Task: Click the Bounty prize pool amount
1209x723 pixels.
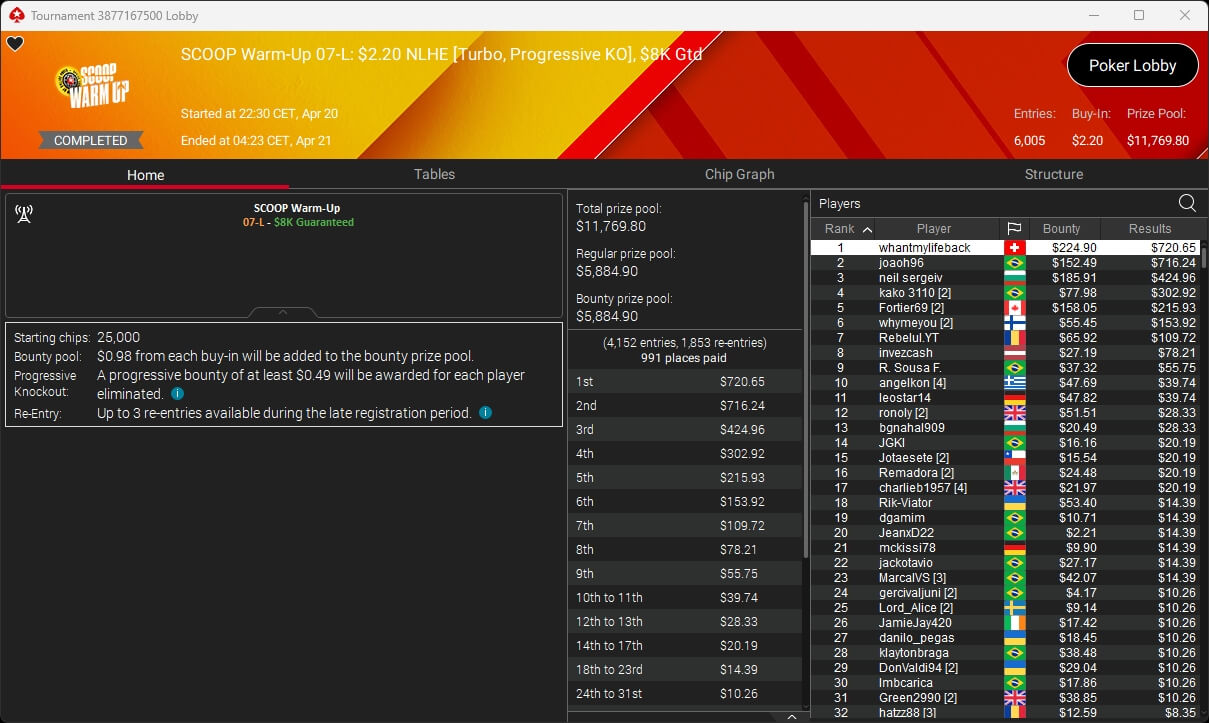Action: pos(609,316)
